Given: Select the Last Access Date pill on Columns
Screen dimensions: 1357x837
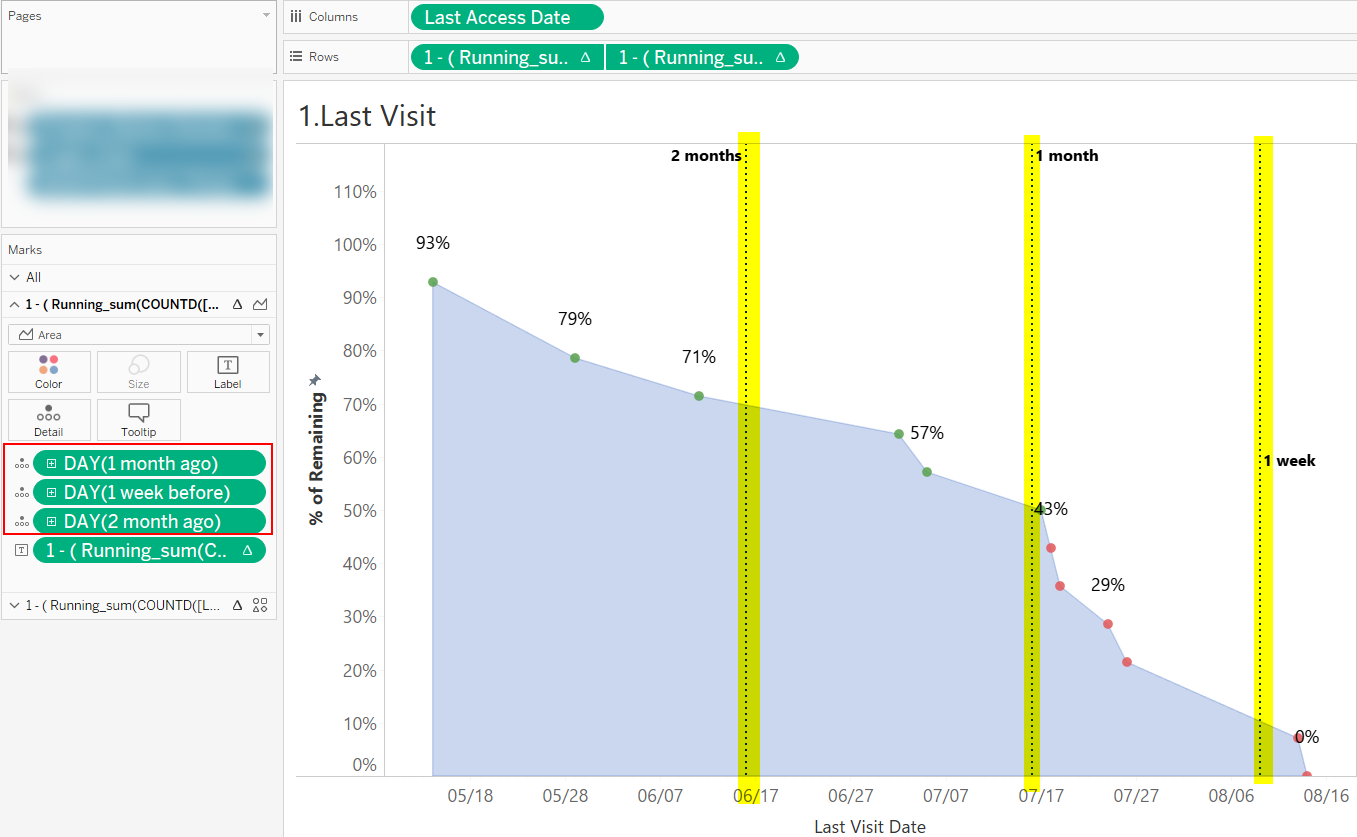Looking at the screenshot, I should (x=506, y=17).
